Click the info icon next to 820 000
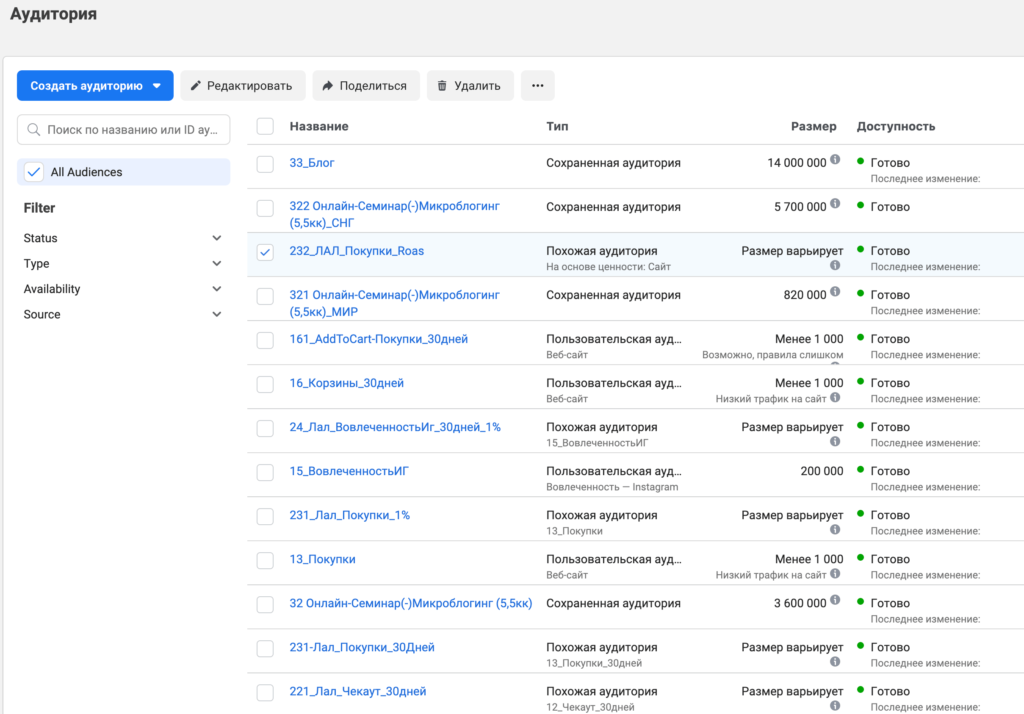The height and width of the screenshot is (714, 1024). (835, 294)
